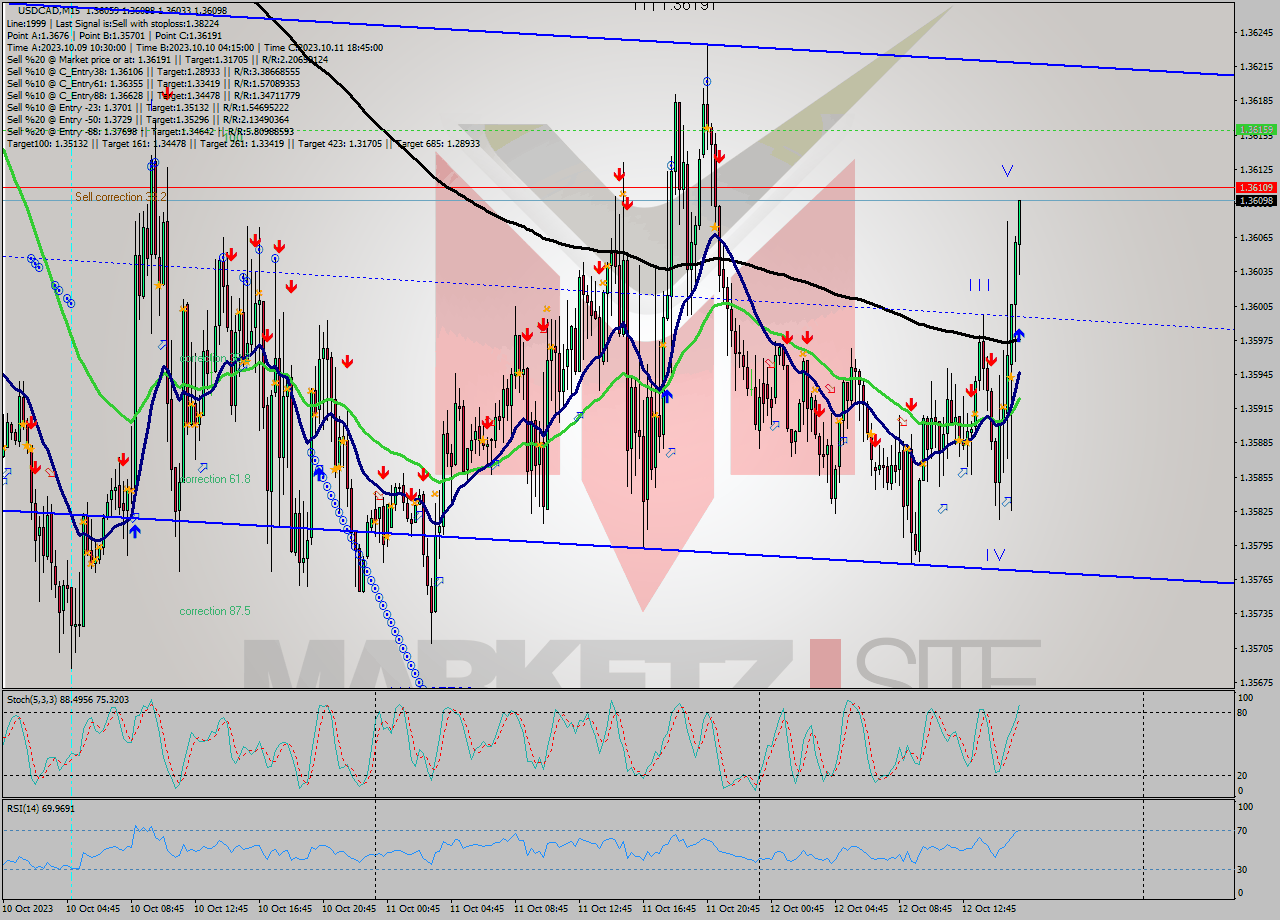Screen dimensions: 1280x920
Task: Click the double red sell arrows near mid-chart
Action: [535, 330]
